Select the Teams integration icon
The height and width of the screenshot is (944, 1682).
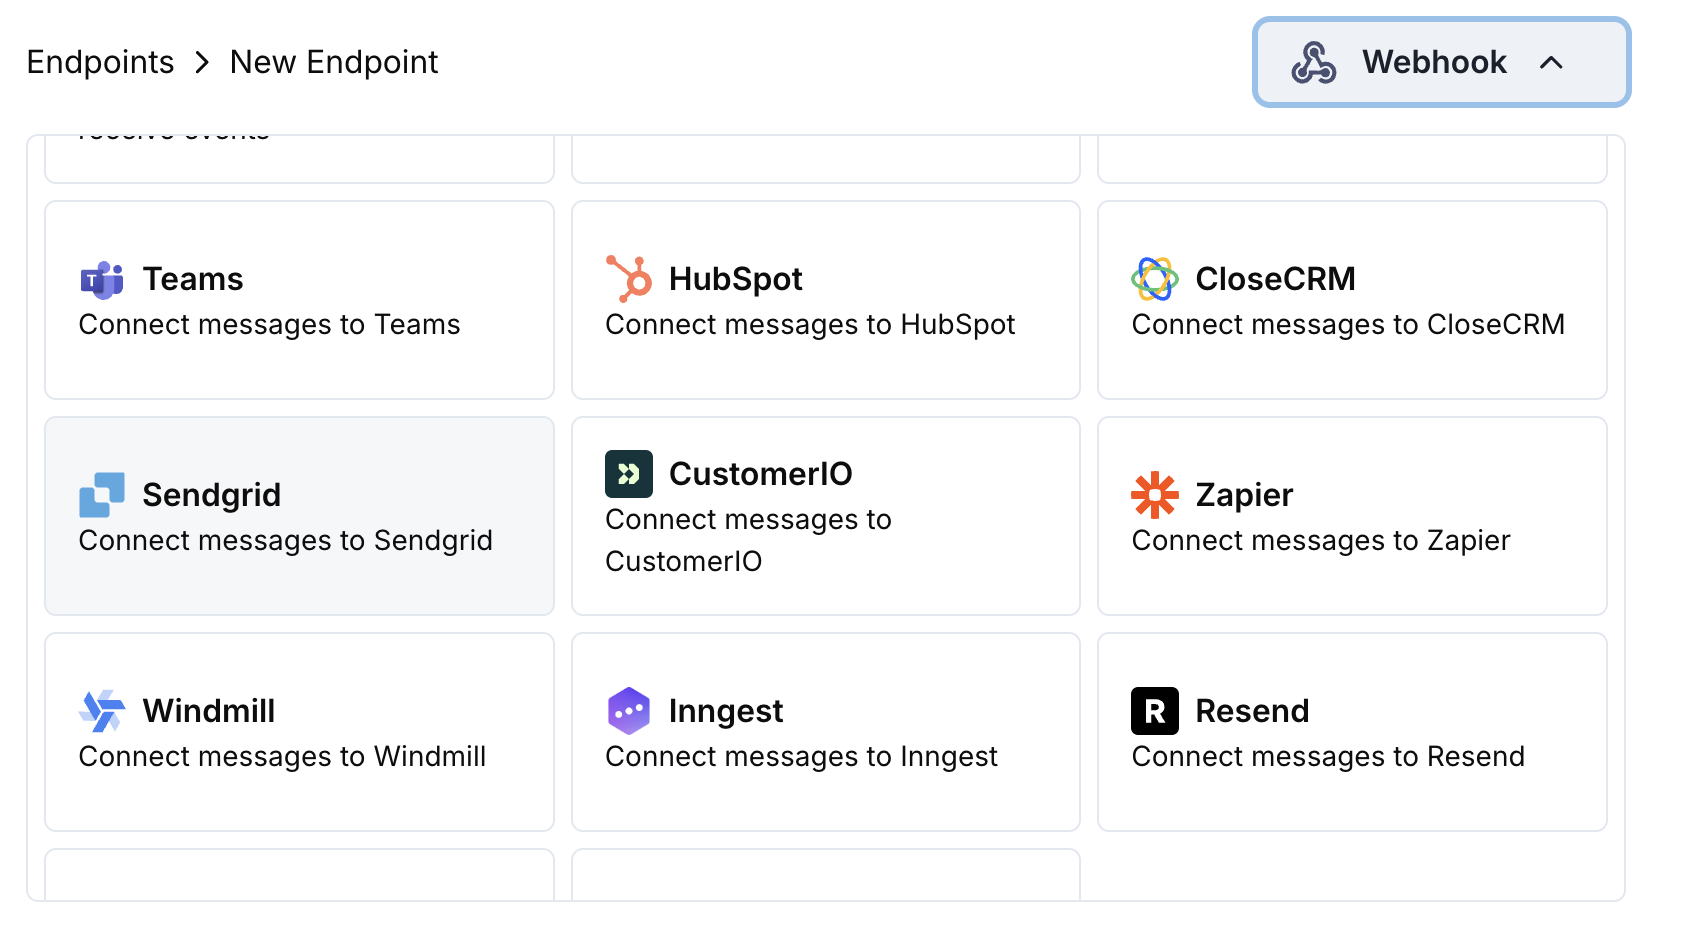(101, 279)
